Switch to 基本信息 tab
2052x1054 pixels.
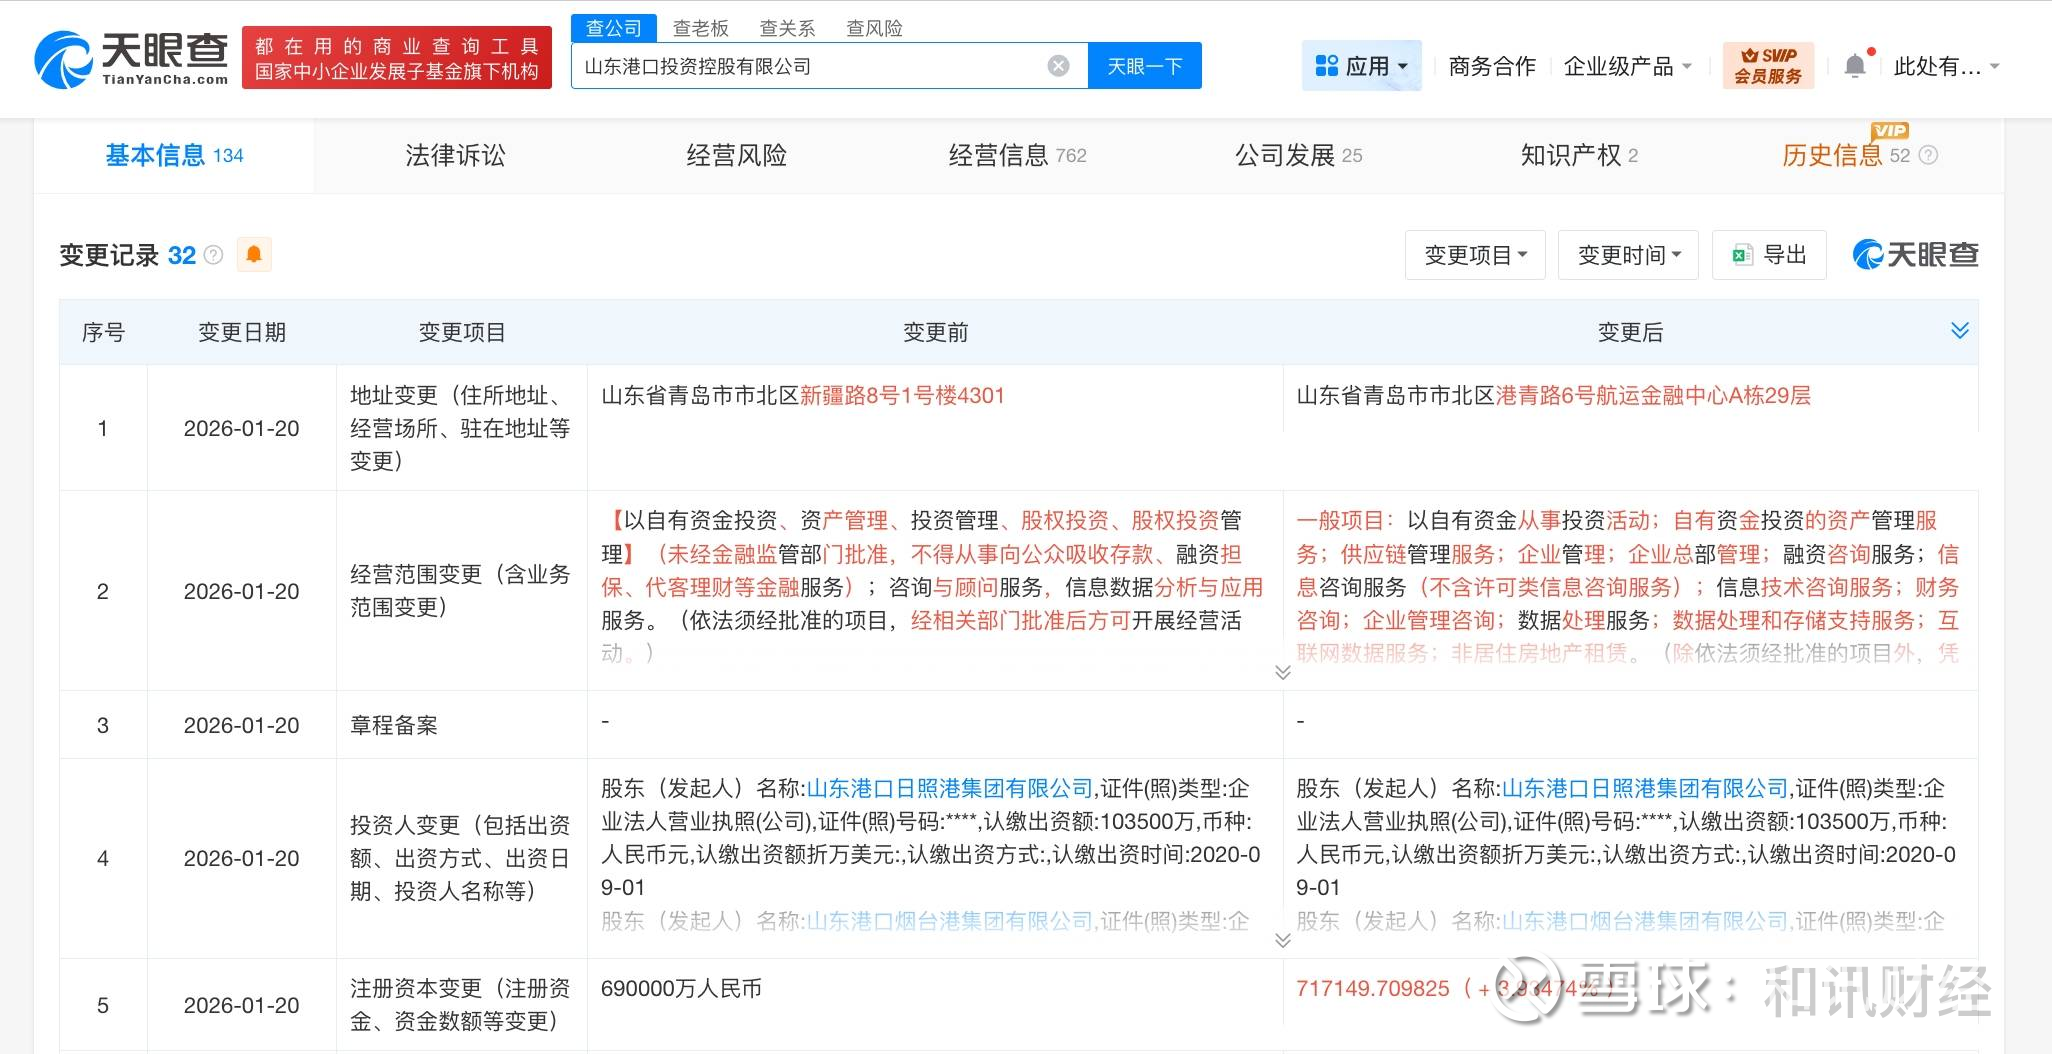[x=174, y=155]
